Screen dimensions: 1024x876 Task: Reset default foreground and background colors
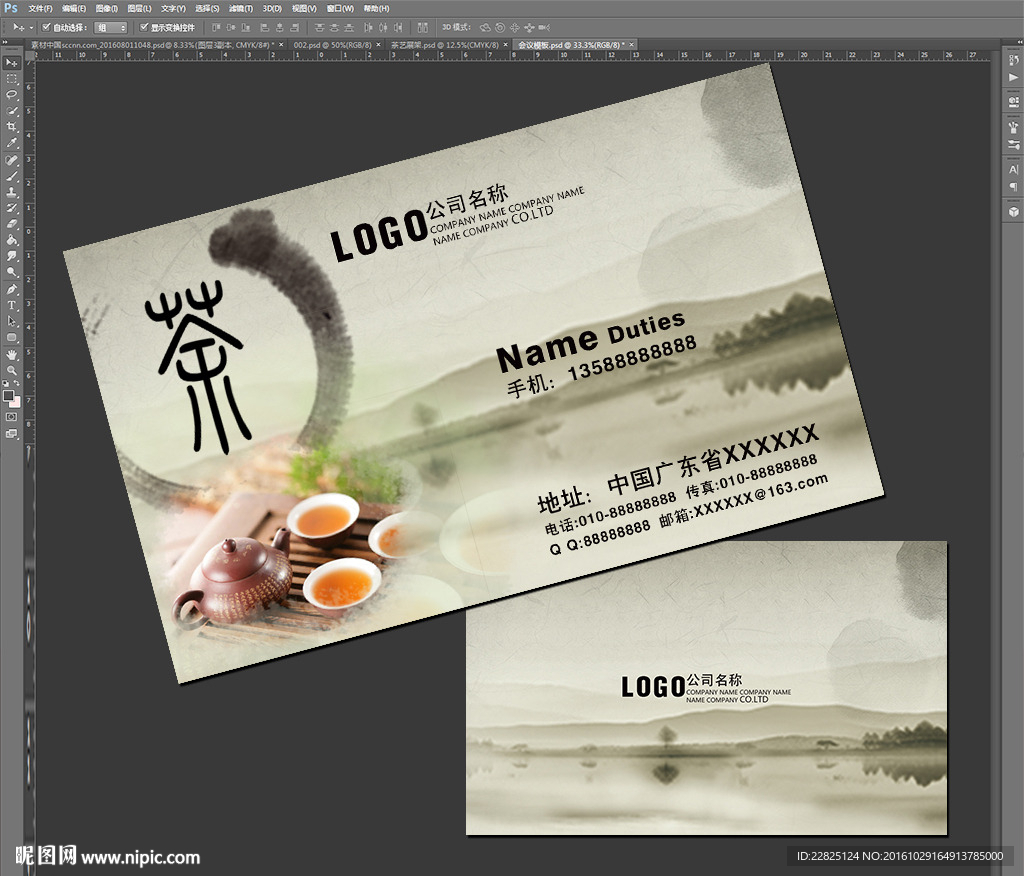[x=6, y=383]
